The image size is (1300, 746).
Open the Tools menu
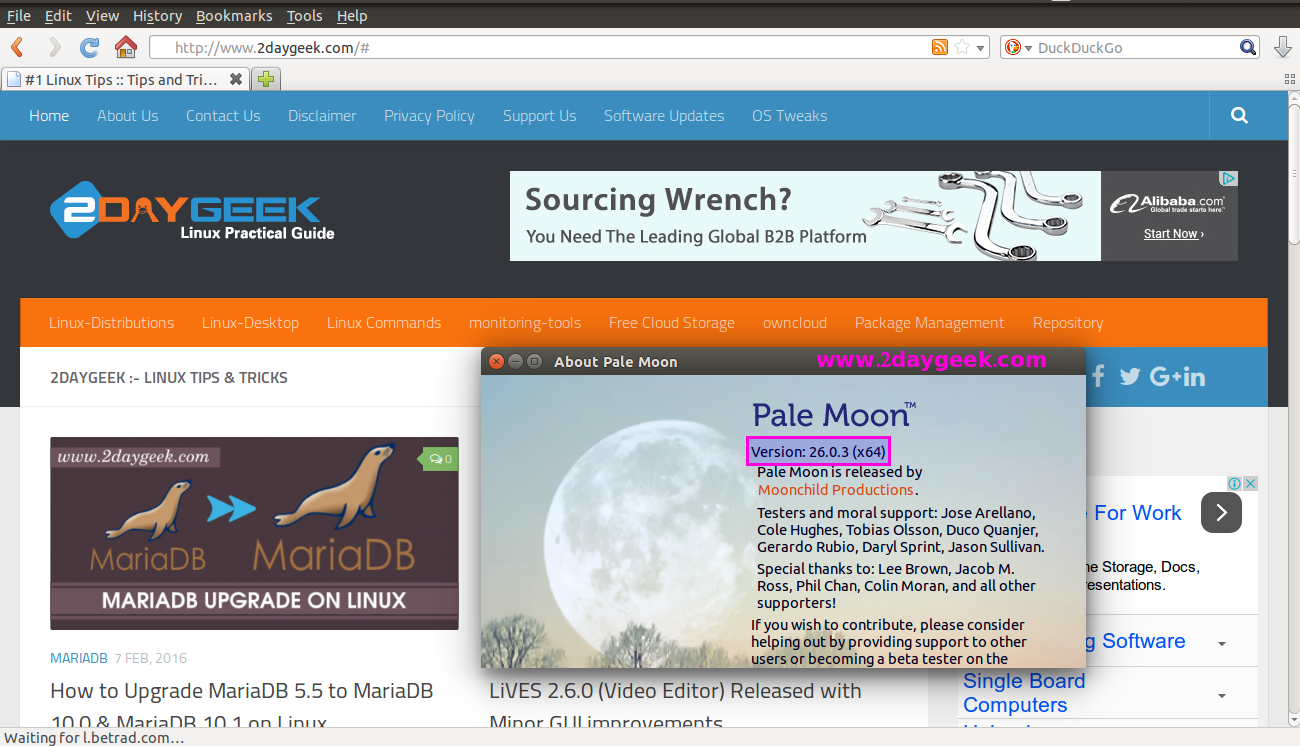(304, 16)
